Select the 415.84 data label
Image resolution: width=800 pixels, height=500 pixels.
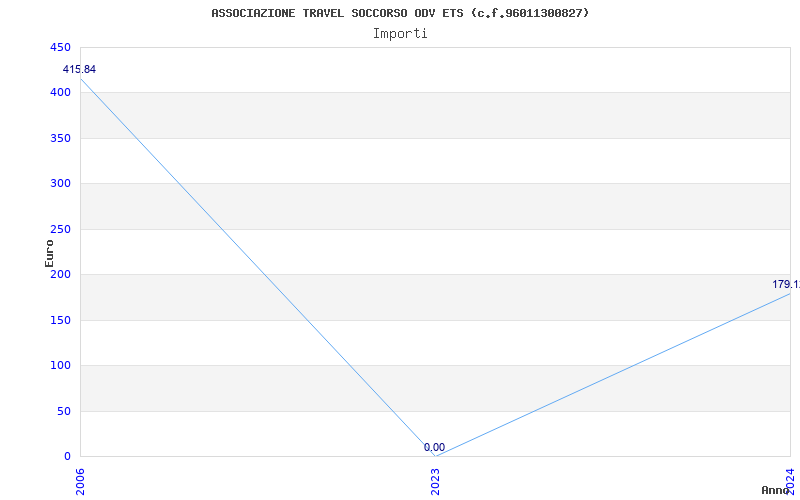(79, 69)
